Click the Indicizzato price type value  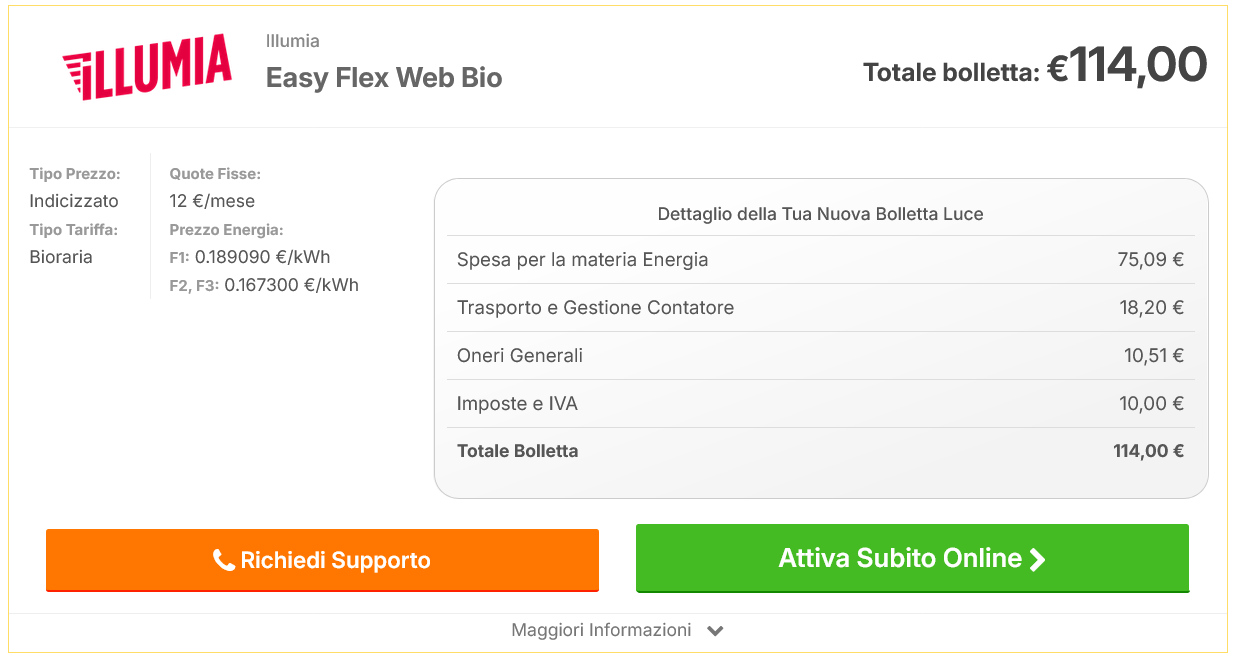tap(74, 201)
